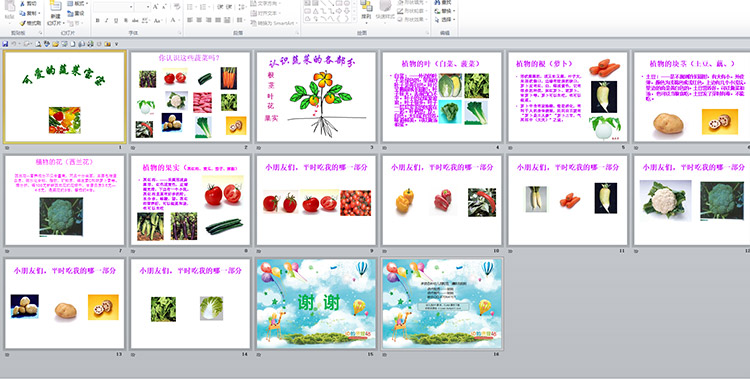Image resolution: width=750 pixels, height=379 pixels.
Task: Click the Center text alignment icon
Action: coord(199,20)
